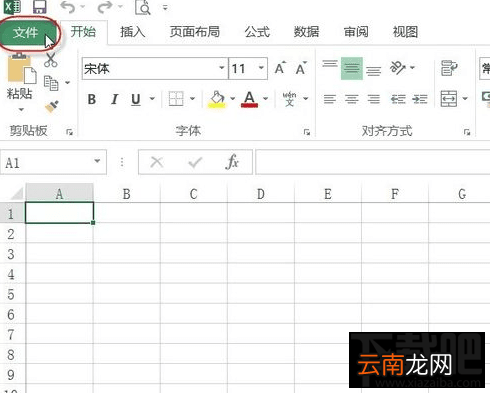Decrease font size with the smaller A
This screenshot has height=393, width=490.
point(301,68)
